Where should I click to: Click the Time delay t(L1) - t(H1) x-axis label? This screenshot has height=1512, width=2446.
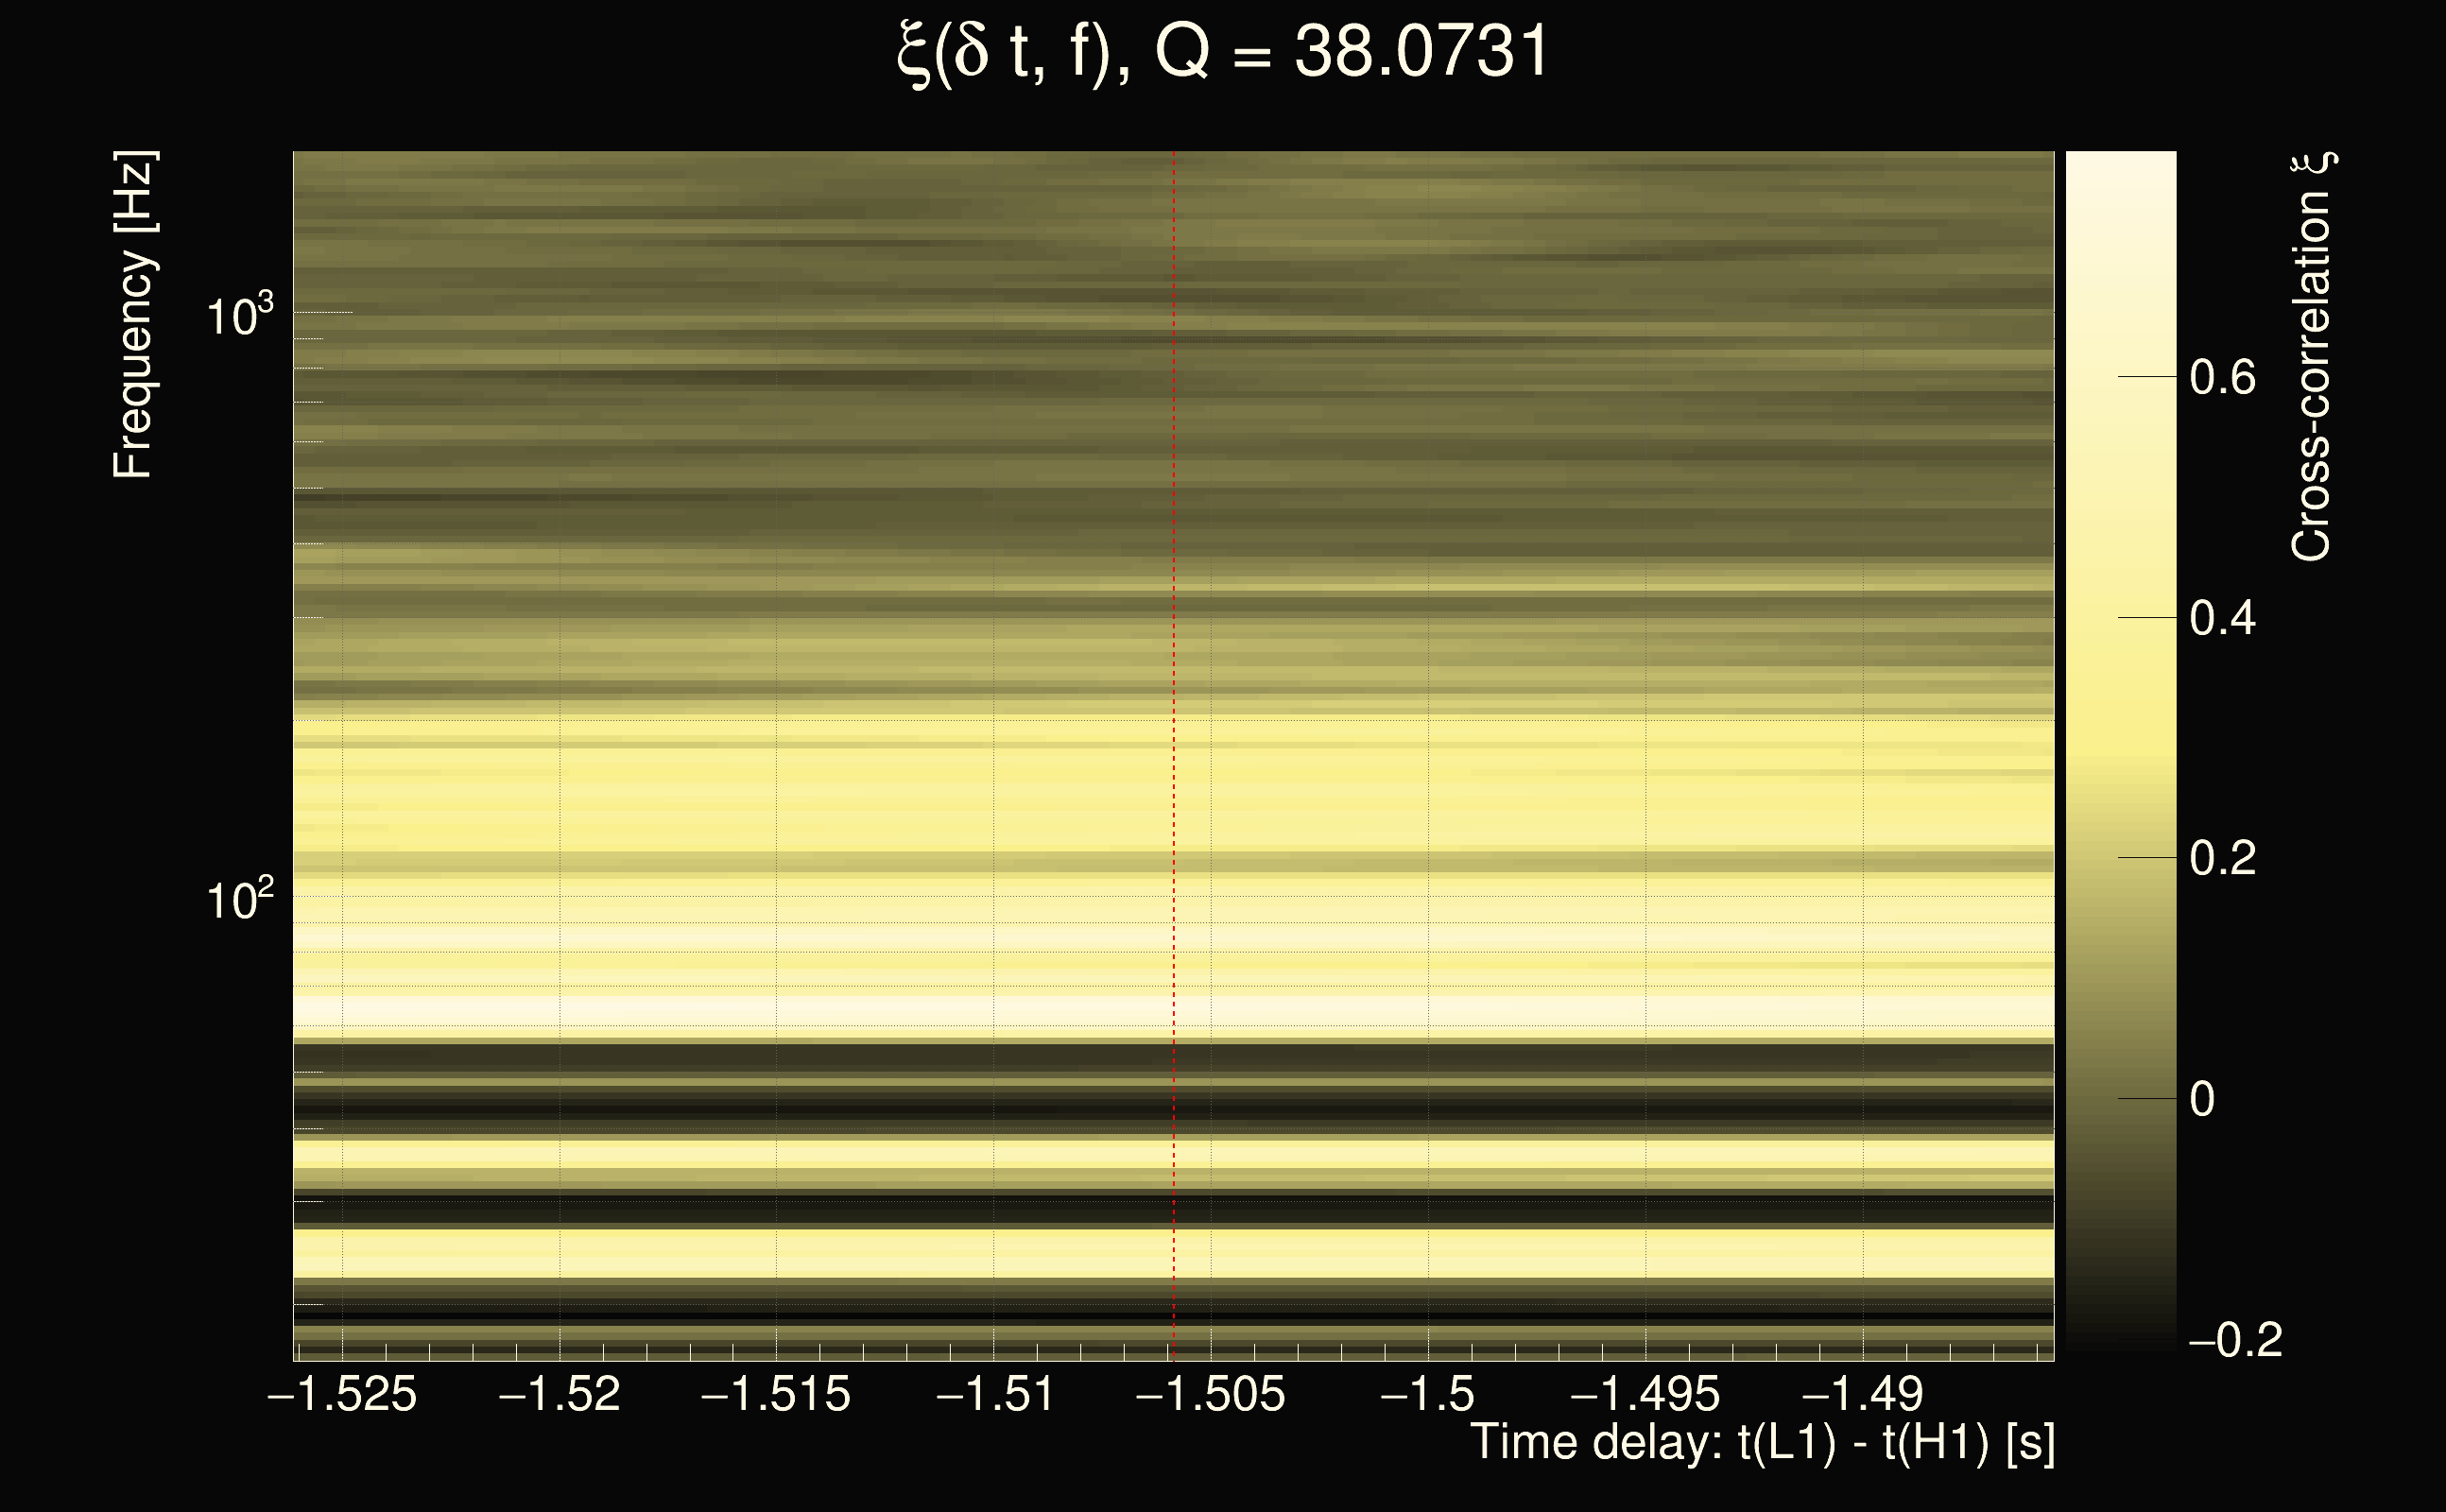coord(1762,1442)
